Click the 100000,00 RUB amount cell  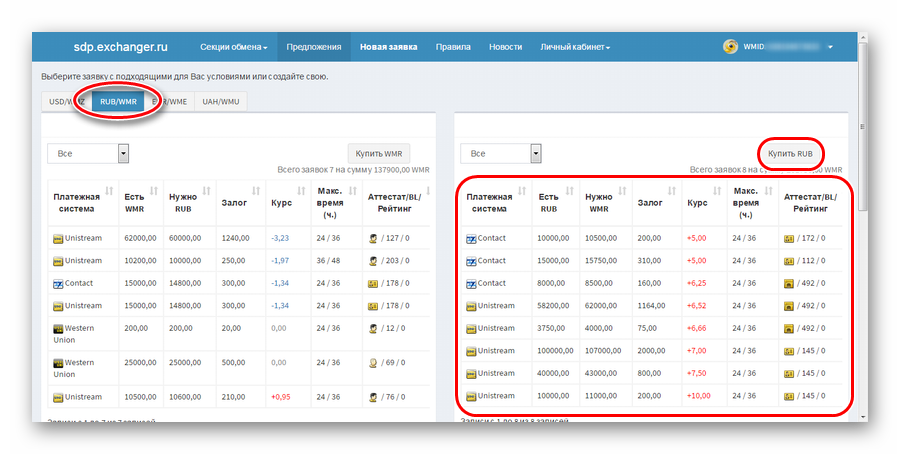tap(555, 351)
